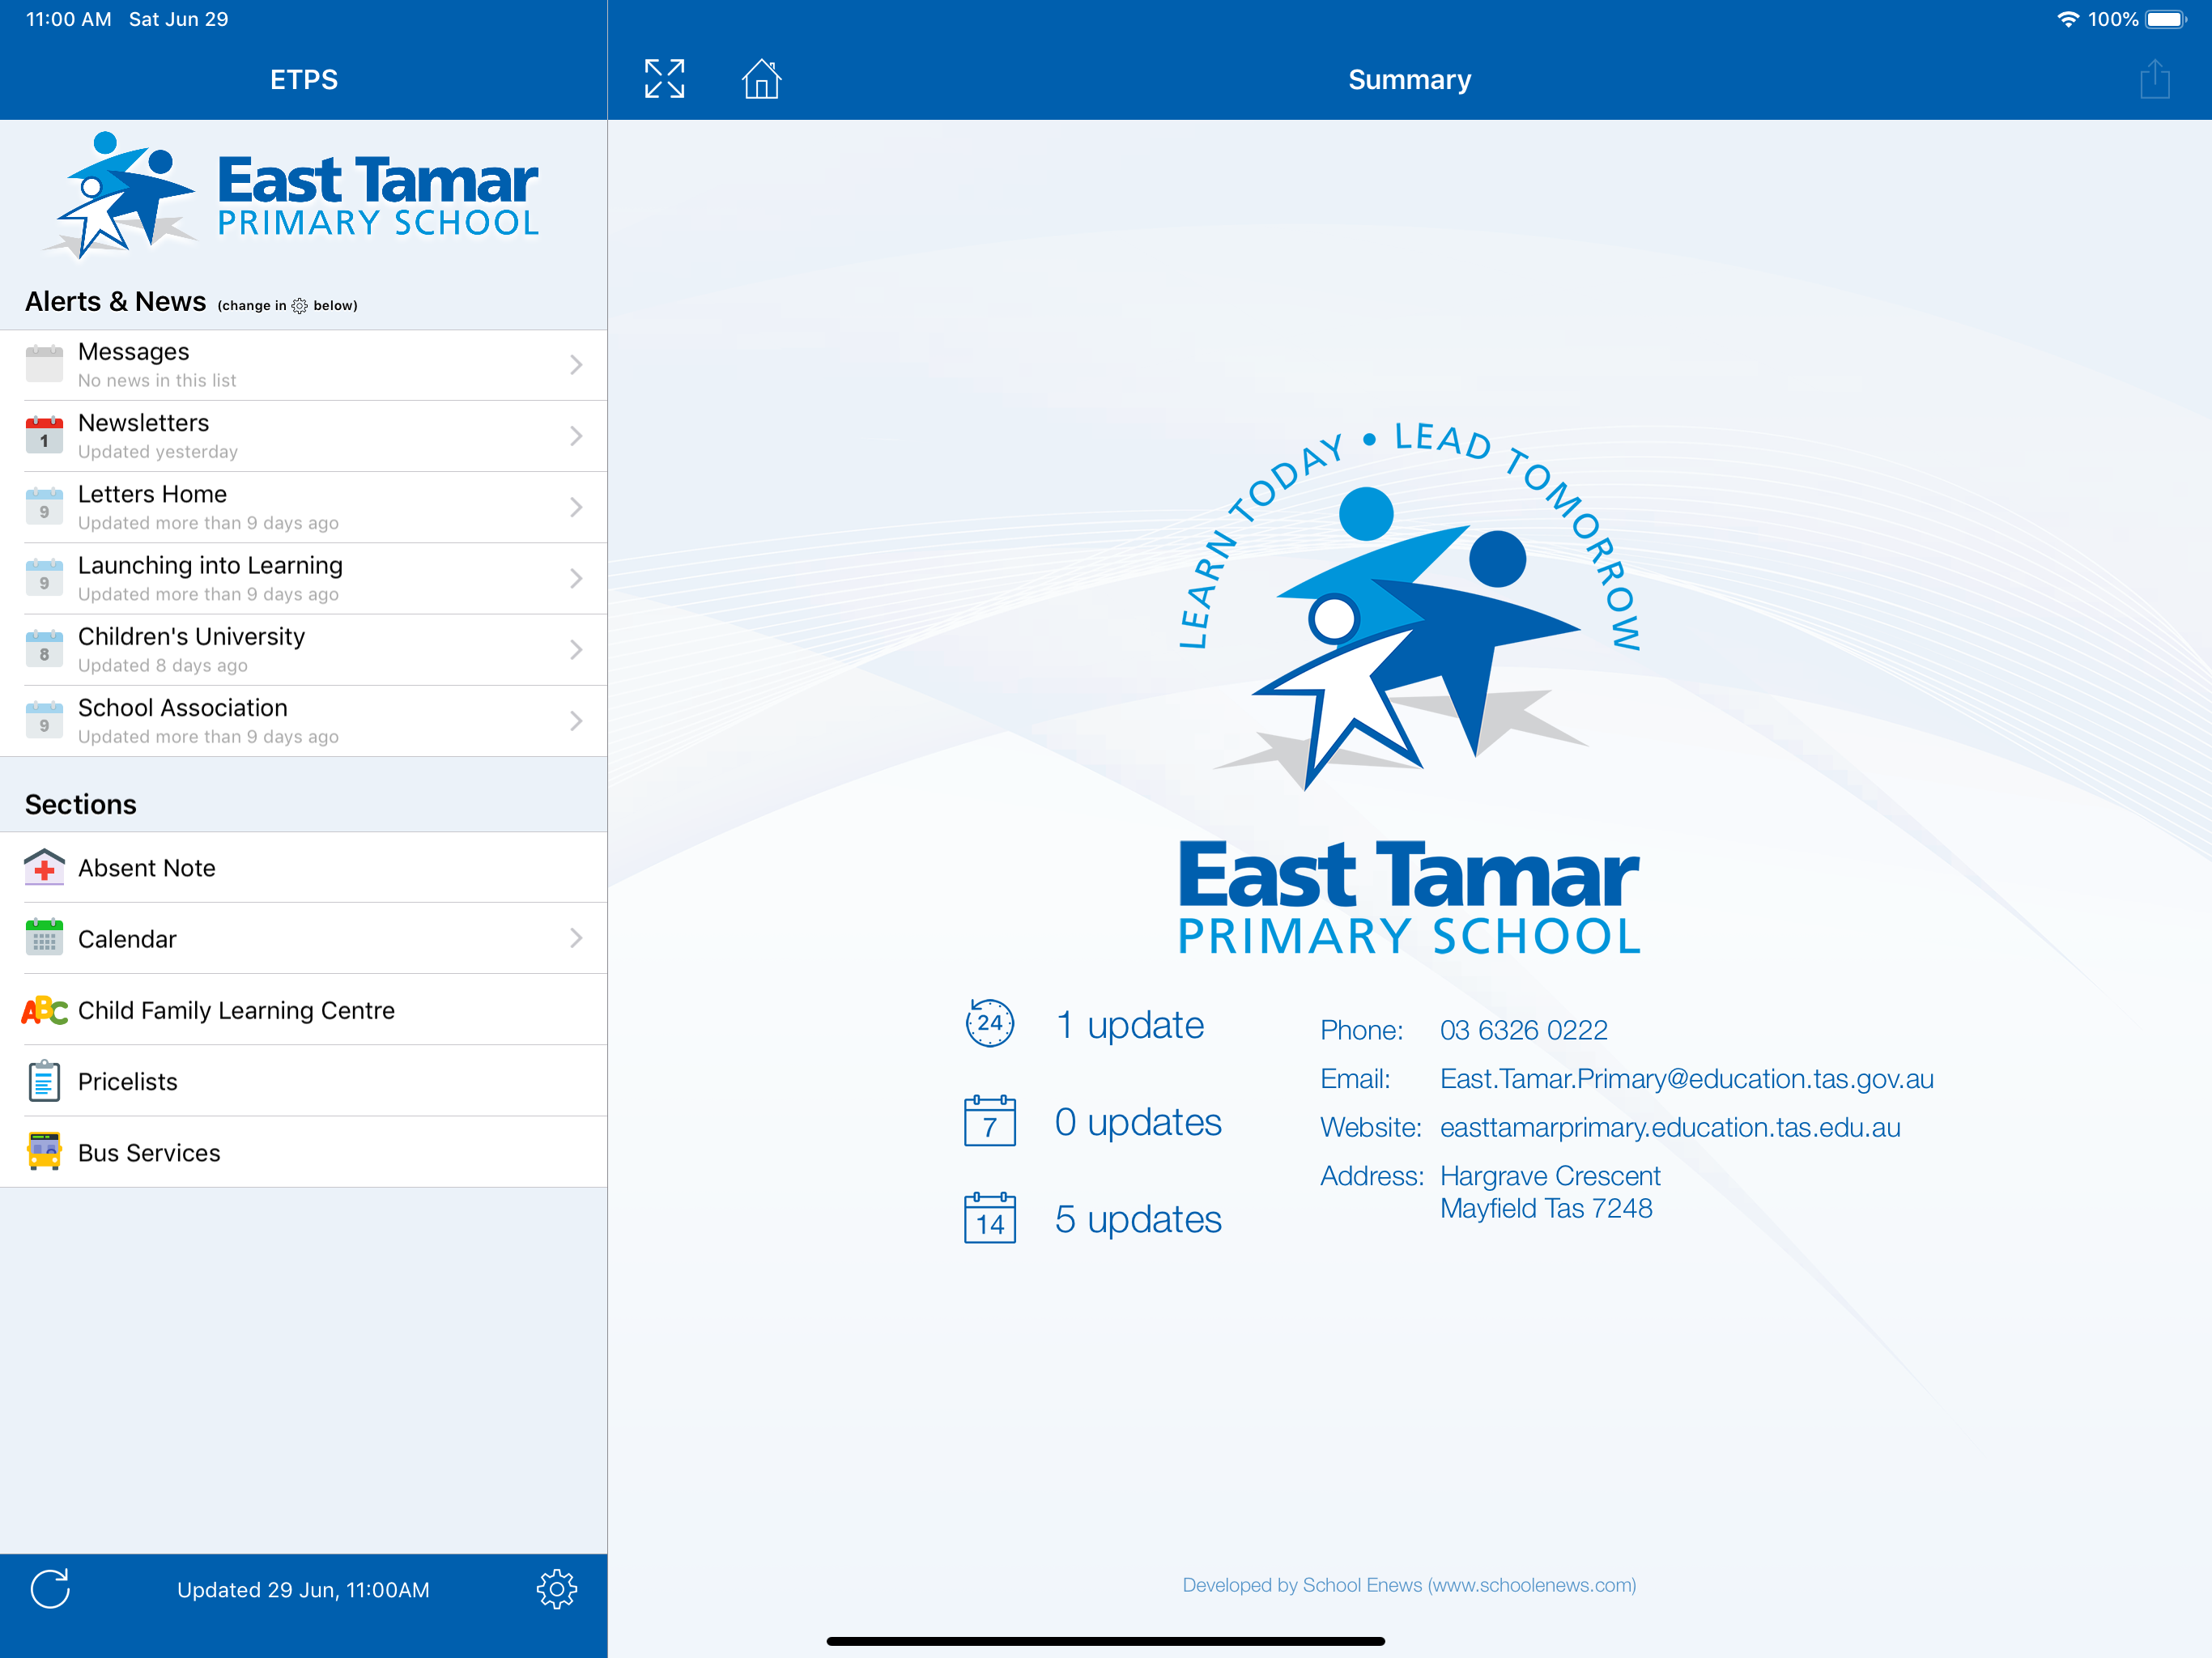
Task: Tap the large East Tamar logo in Summary
Action: (x=1409, y=688)
